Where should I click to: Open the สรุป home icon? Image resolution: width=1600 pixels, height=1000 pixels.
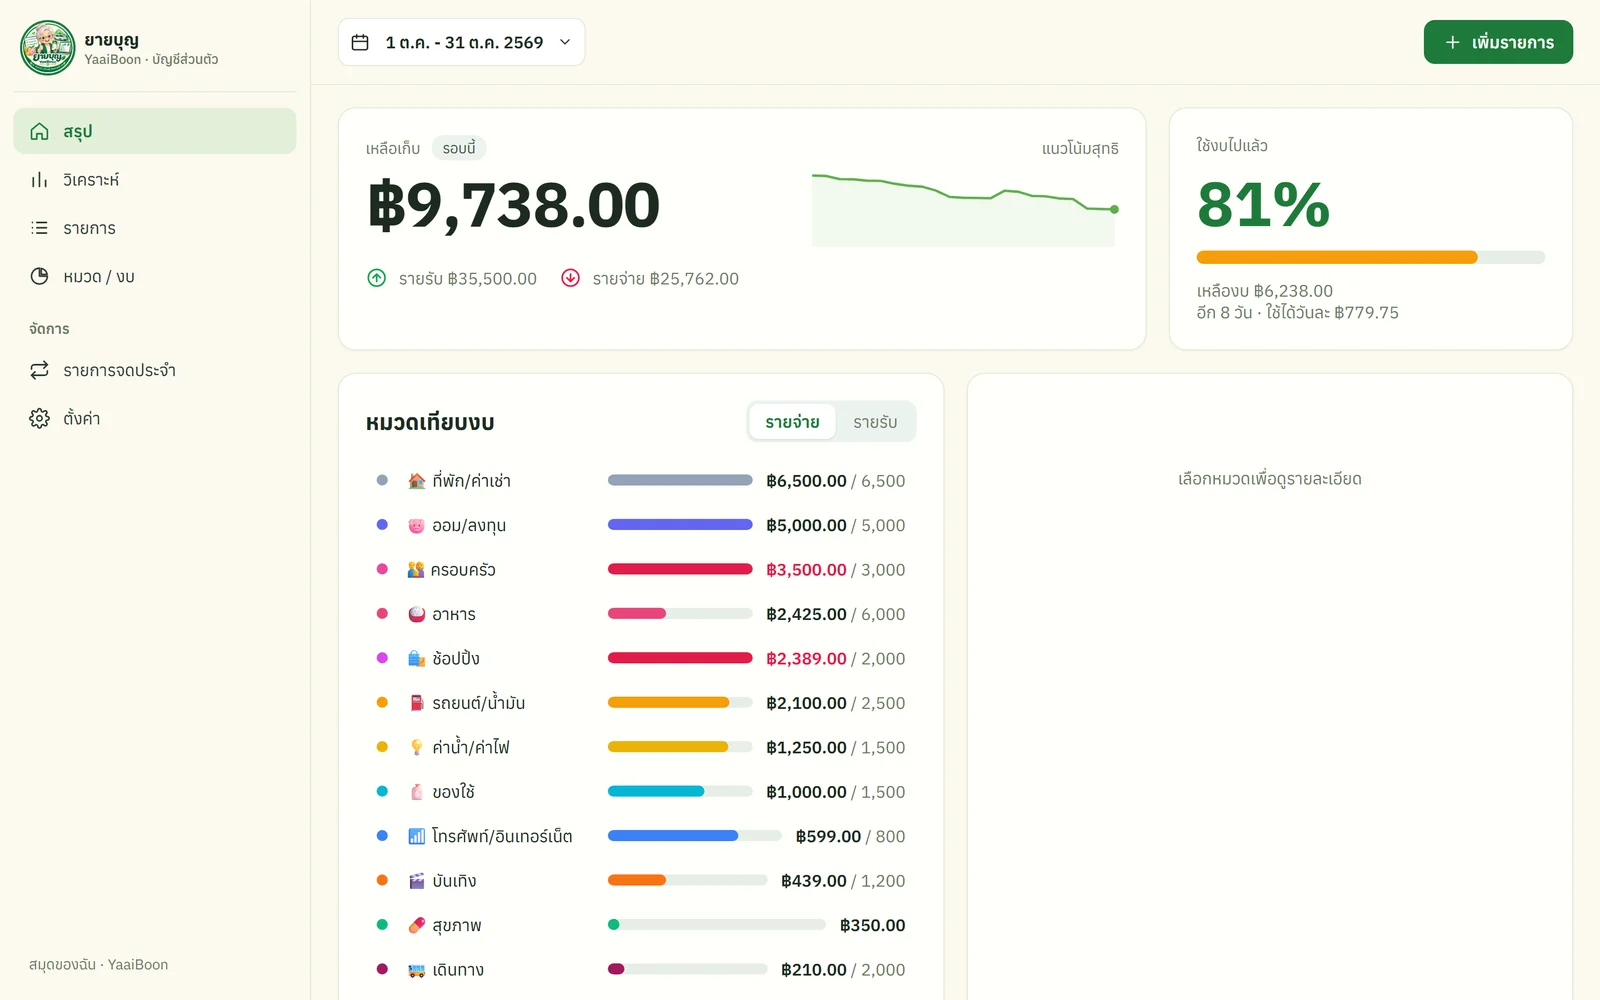(x=39, y=132)
